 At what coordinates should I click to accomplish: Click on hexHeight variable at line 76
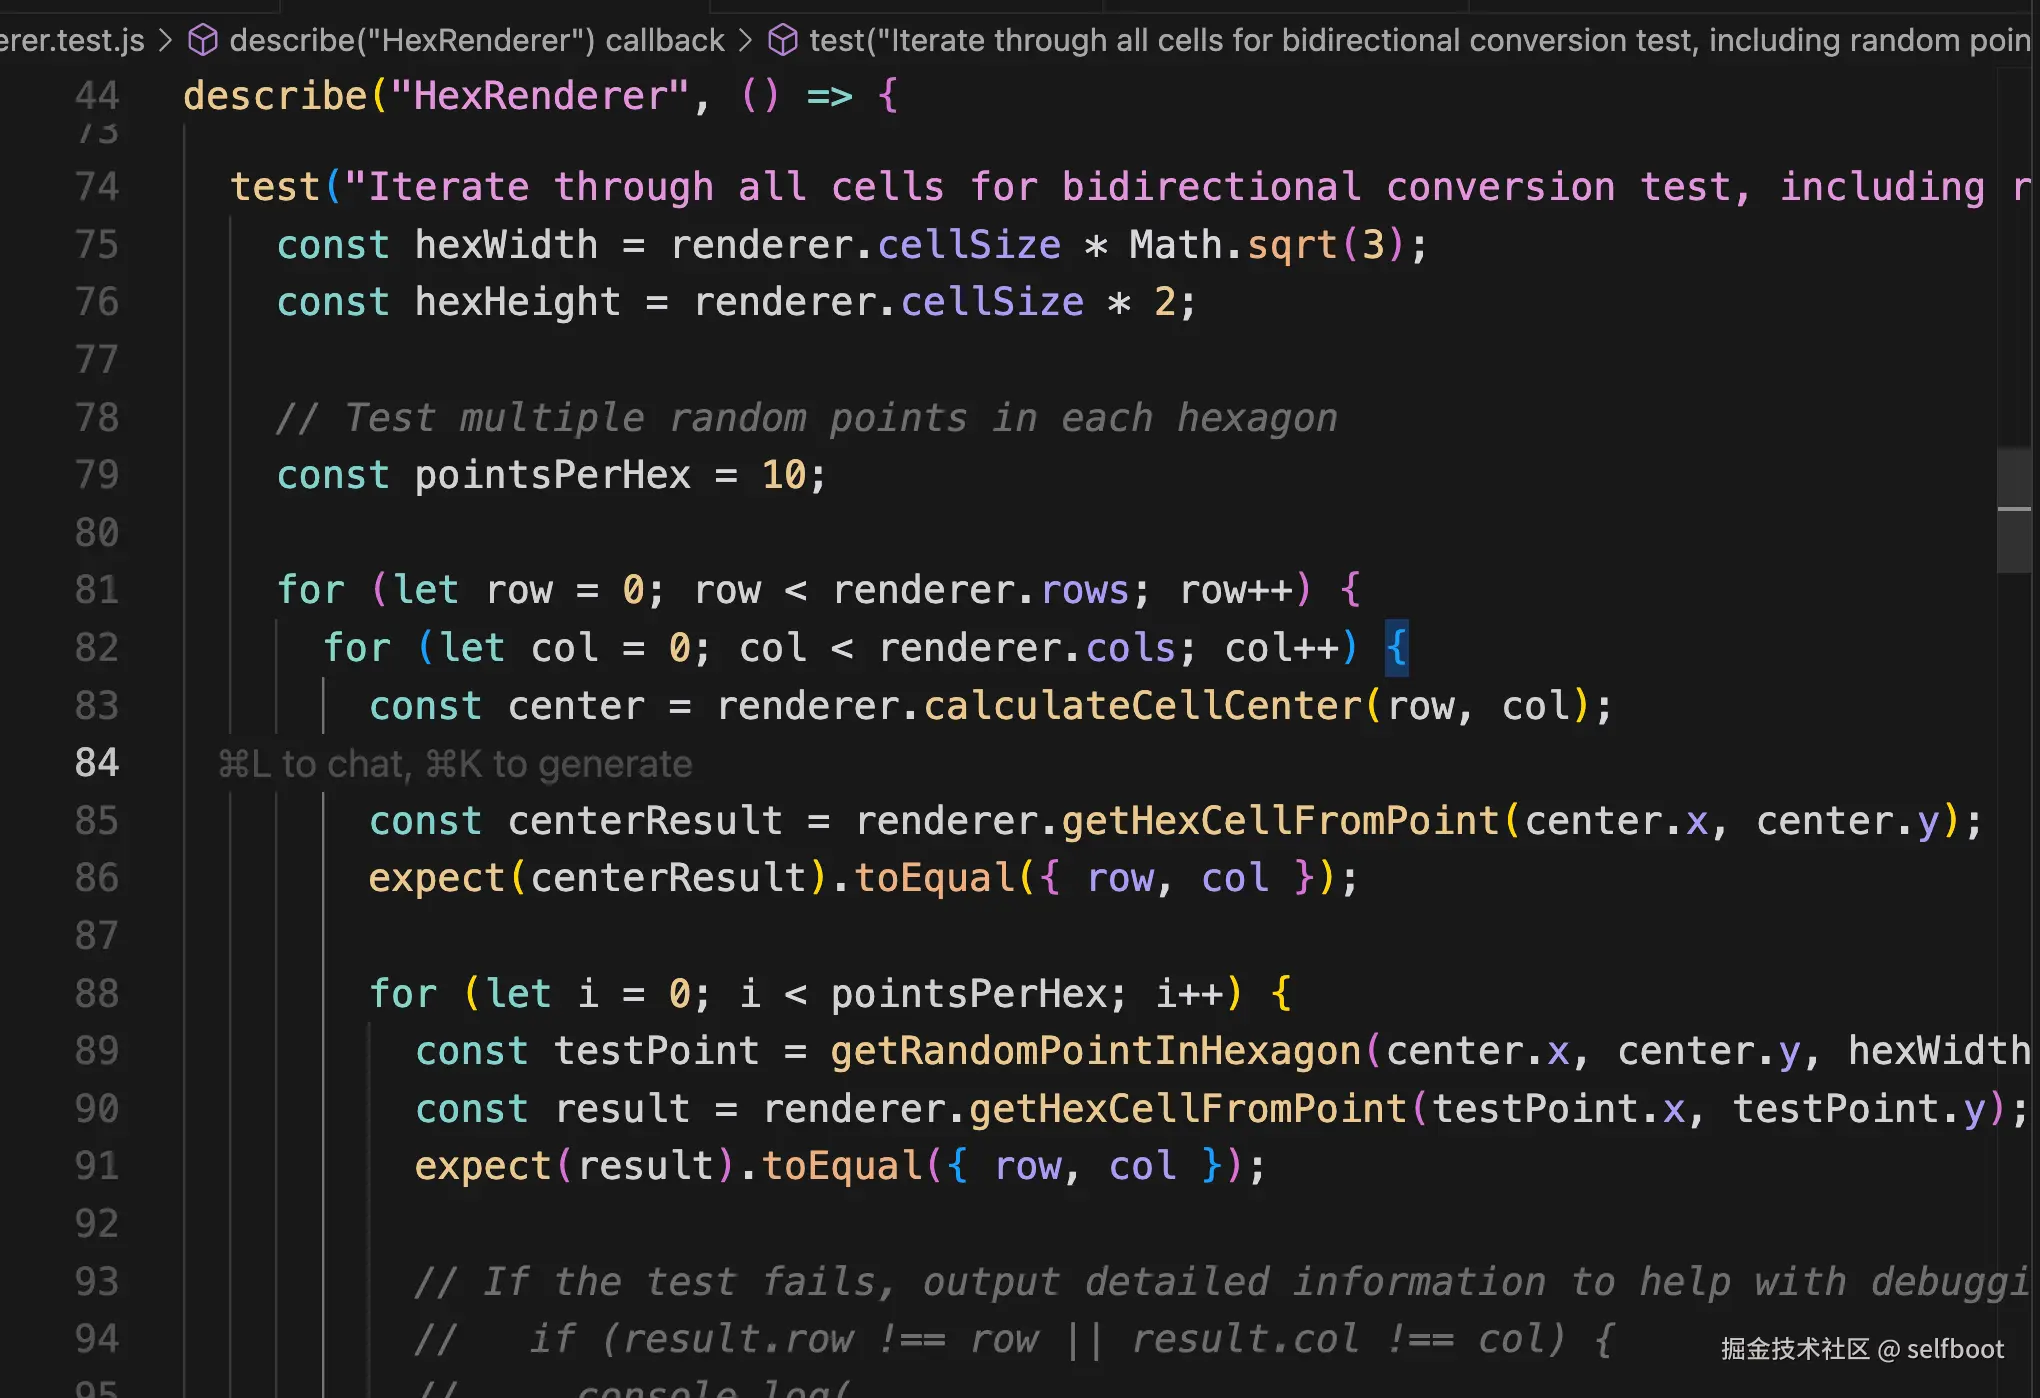point(517,302)
